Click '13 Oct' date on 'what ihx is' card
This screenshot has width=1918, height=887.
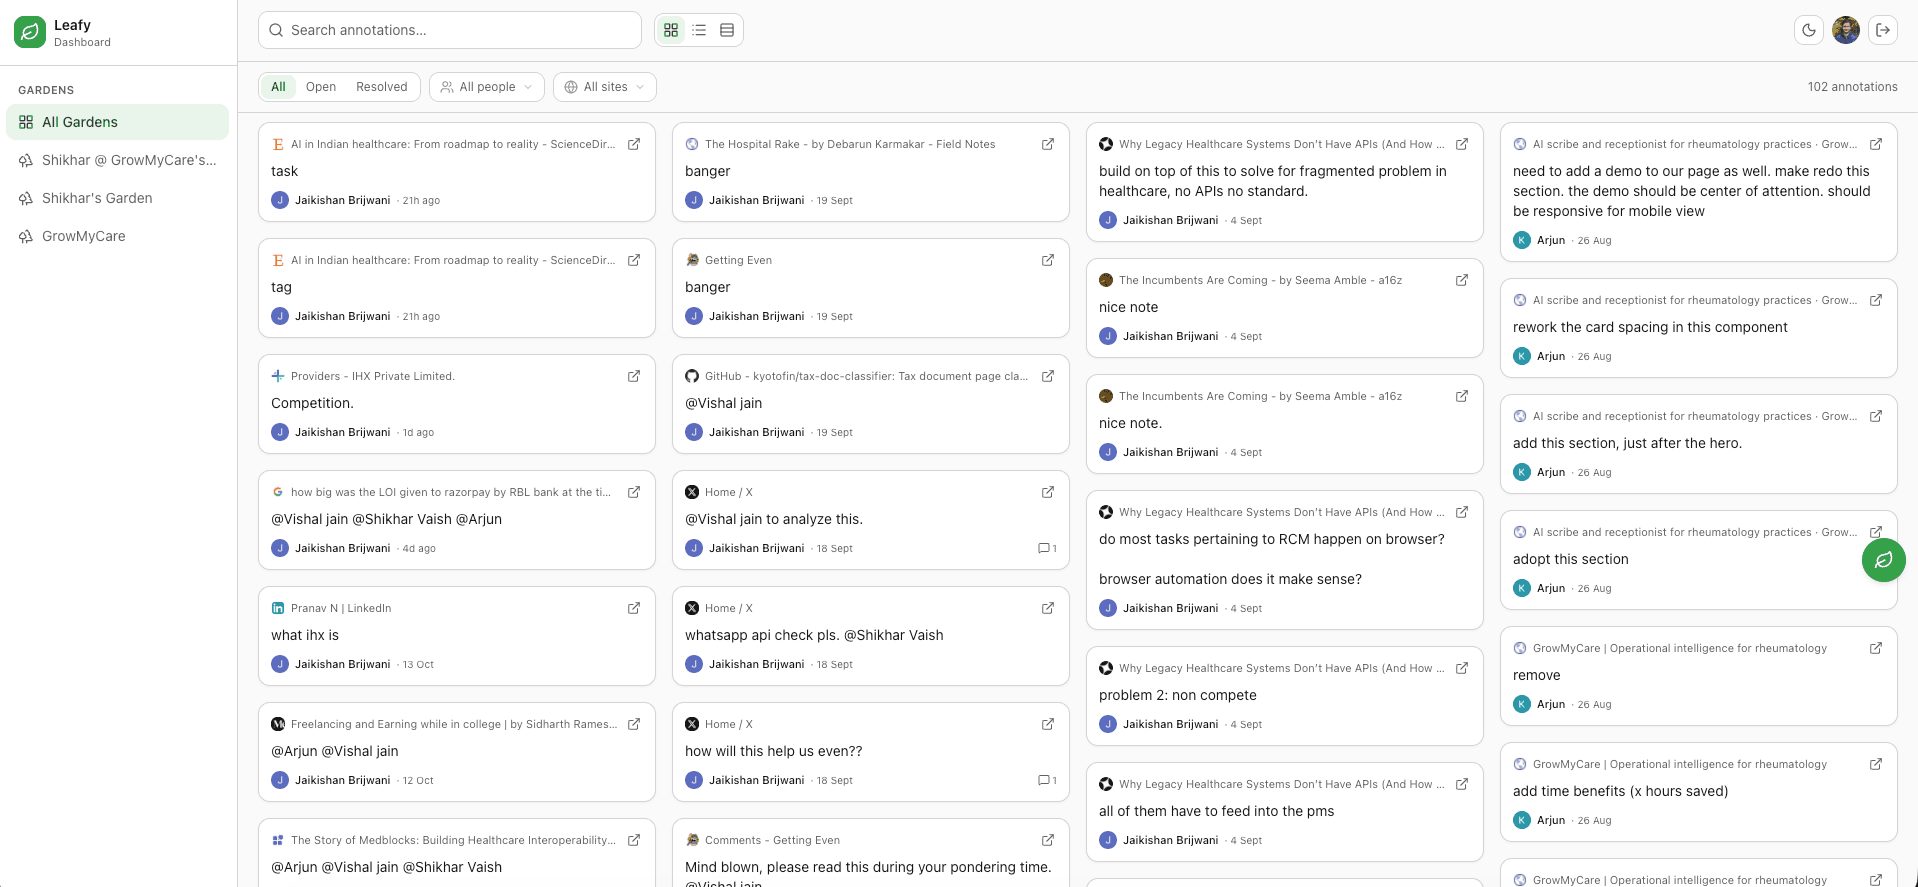[x=418, y=664]
